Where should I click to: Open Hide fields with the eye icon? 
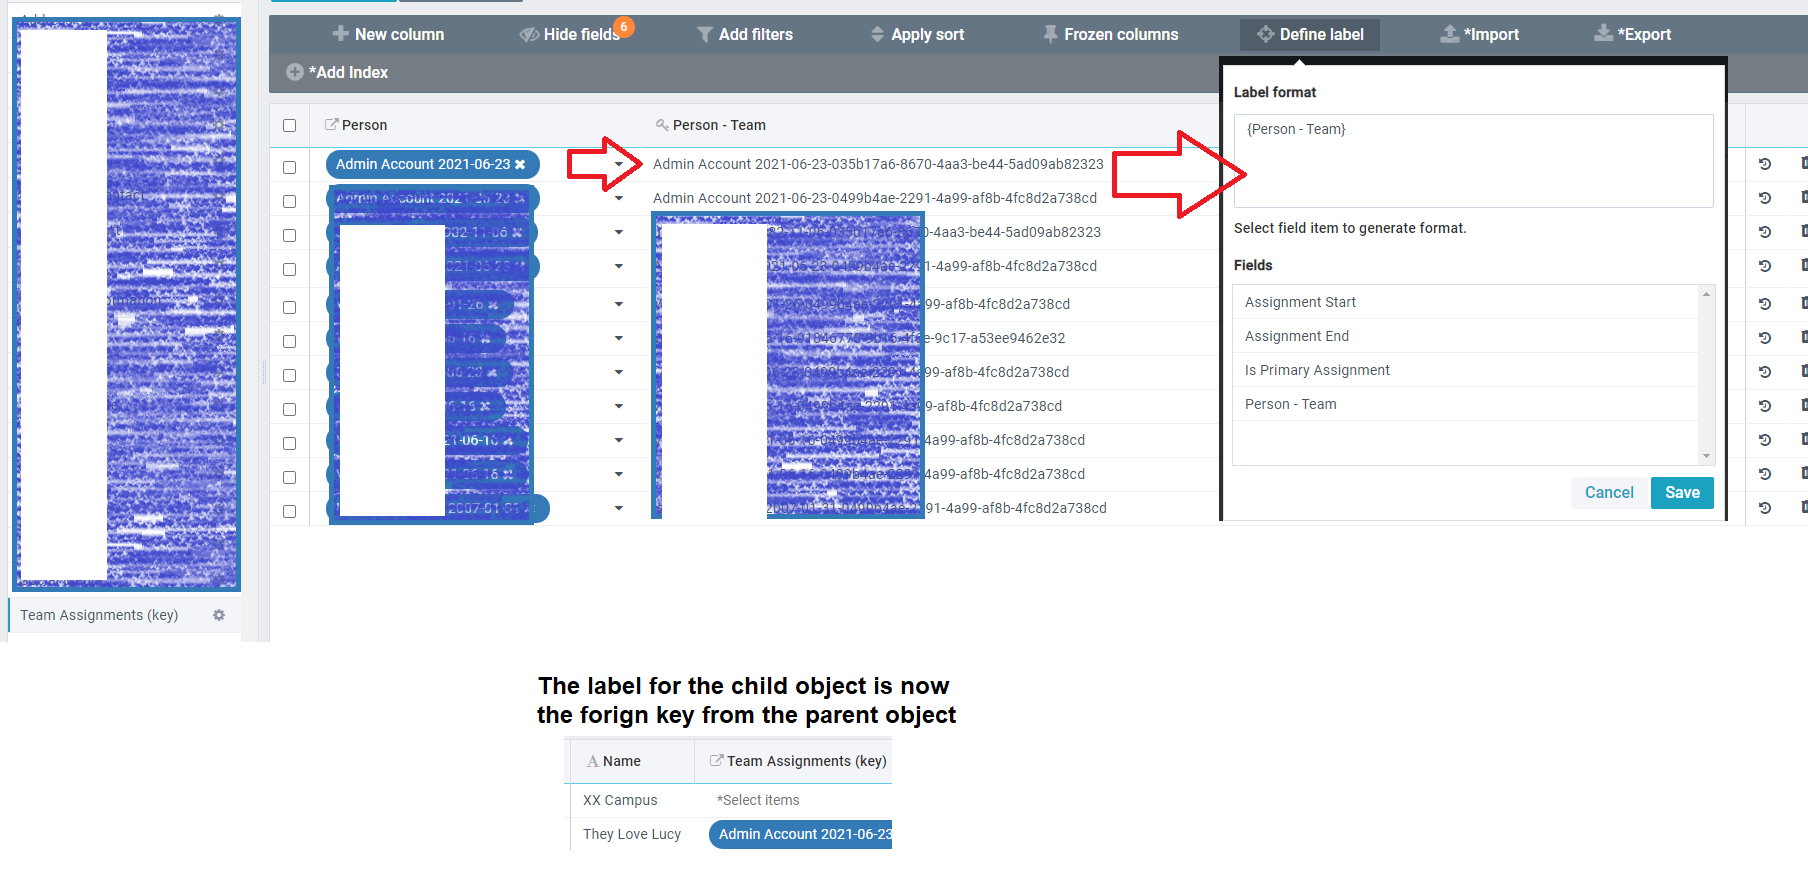529,35
